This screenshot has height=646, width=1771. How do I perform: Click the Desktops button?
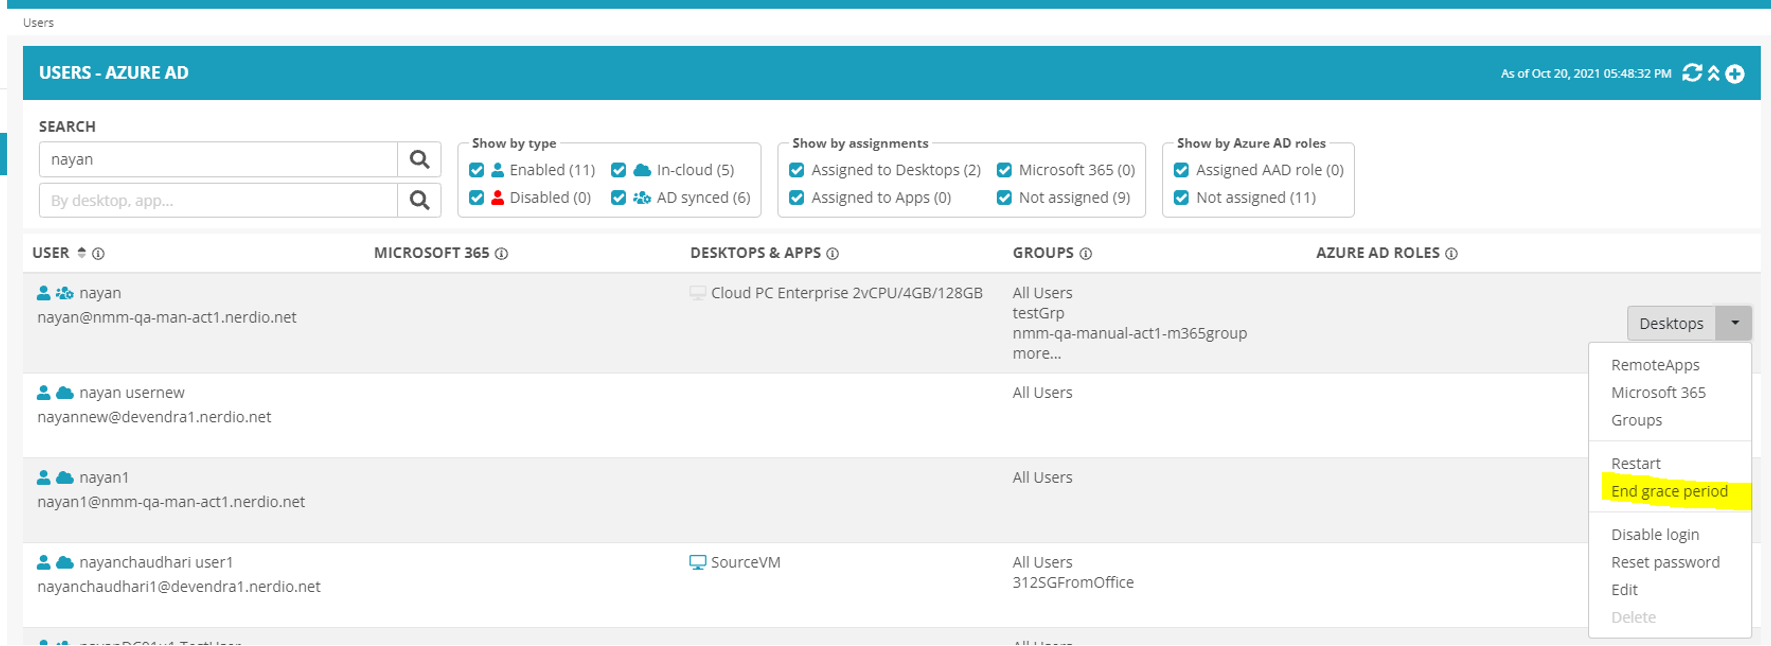tap(1671, 323)
